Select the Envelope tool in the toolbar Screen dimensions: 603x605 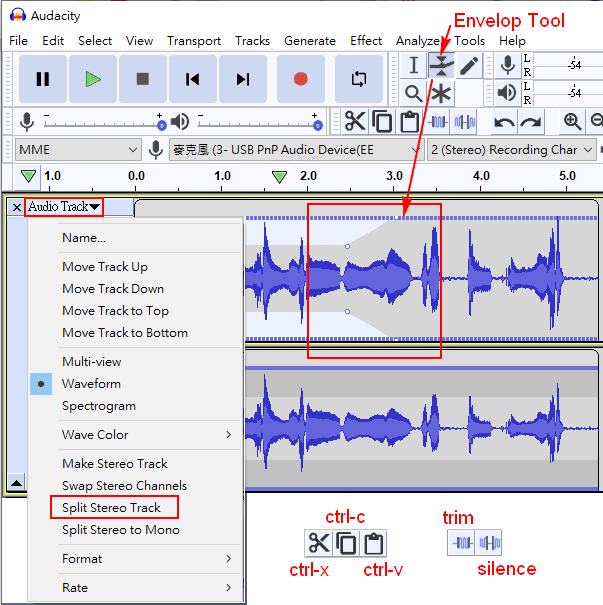441,66
